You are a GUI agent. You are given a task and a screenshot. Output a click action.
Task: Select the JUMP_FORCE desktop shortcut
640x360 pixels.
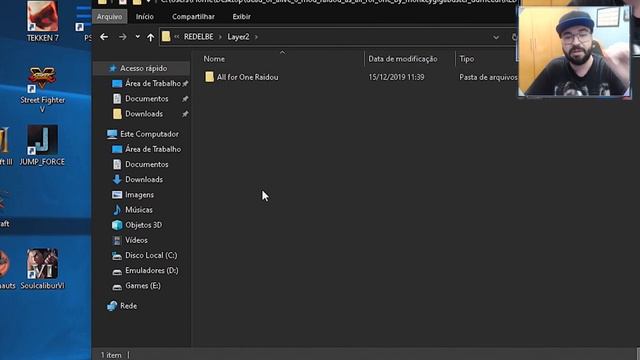(x=42, y=145)
